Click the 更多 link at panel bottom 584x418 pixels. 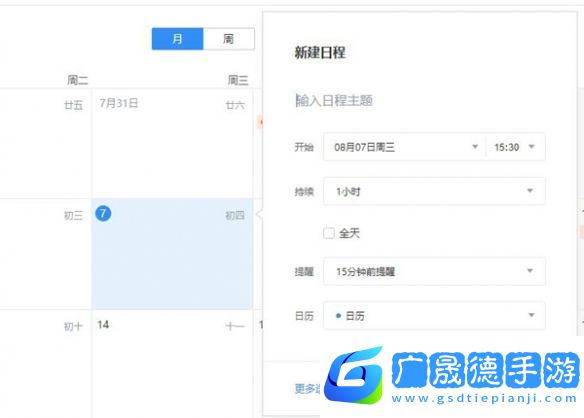(x=307, y=388)
